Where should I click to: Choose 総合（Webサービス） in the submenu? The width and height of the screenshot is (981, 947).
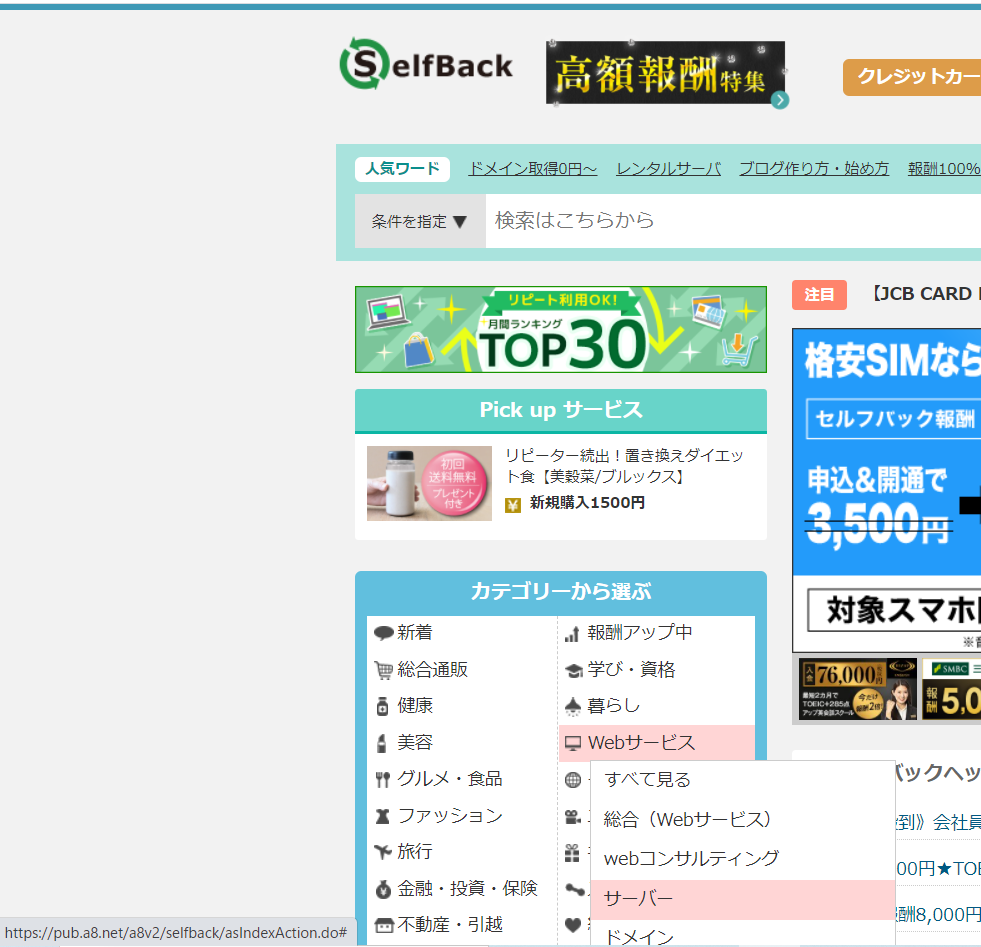tap(743, 819)
